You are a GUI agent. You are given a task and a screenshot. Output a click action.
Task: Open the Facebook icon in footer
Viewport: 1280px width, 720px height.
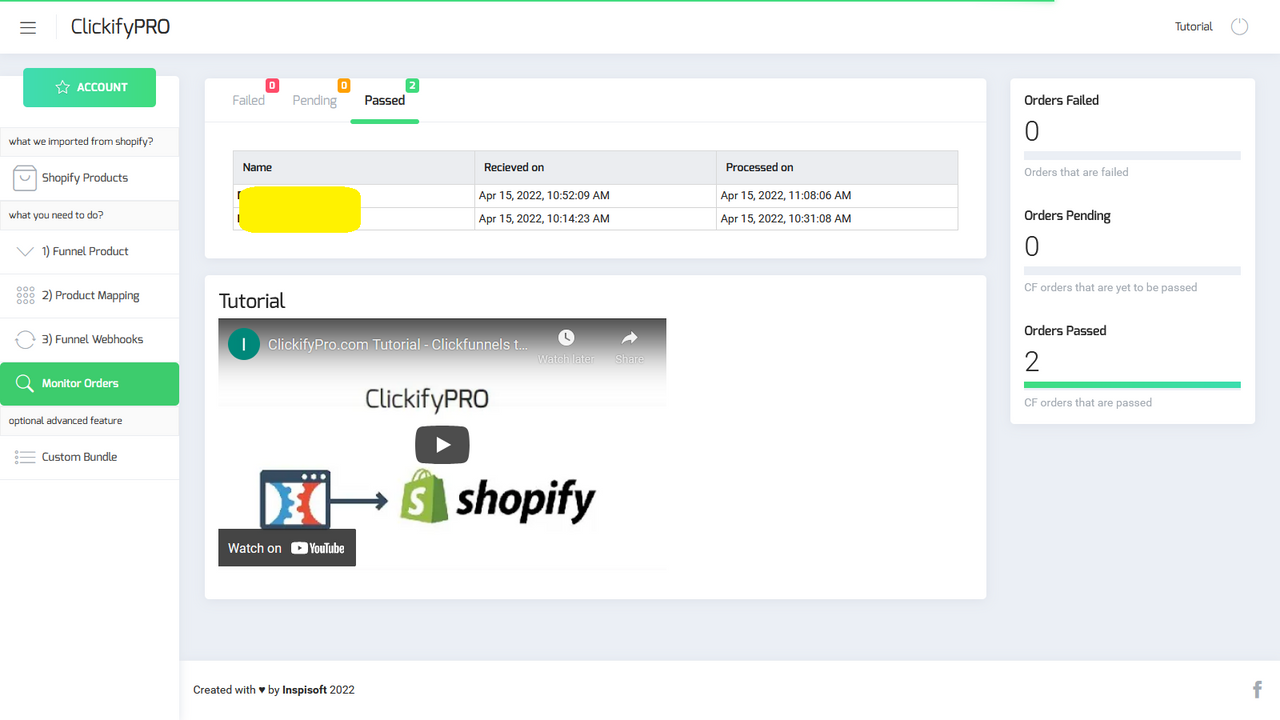1257,689
